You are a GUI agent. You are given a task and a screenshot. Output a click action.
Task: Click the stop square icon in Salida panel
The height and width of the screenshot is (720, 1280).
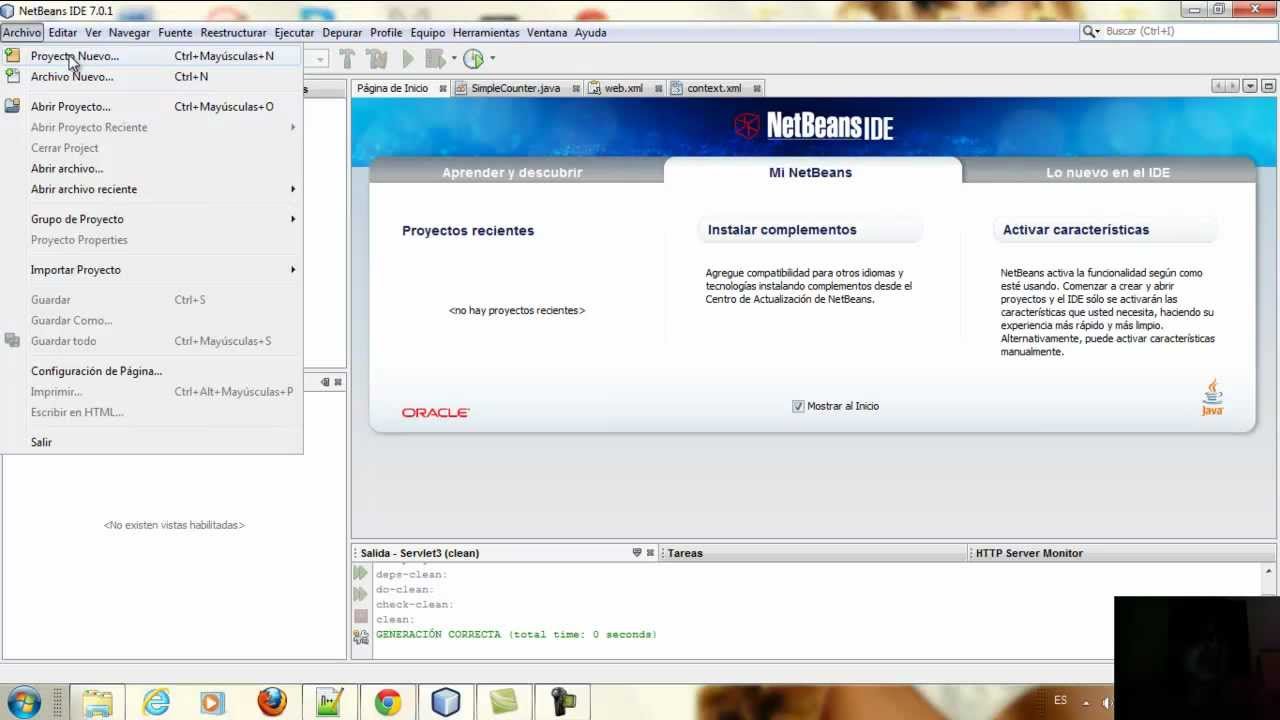point(361,616)
